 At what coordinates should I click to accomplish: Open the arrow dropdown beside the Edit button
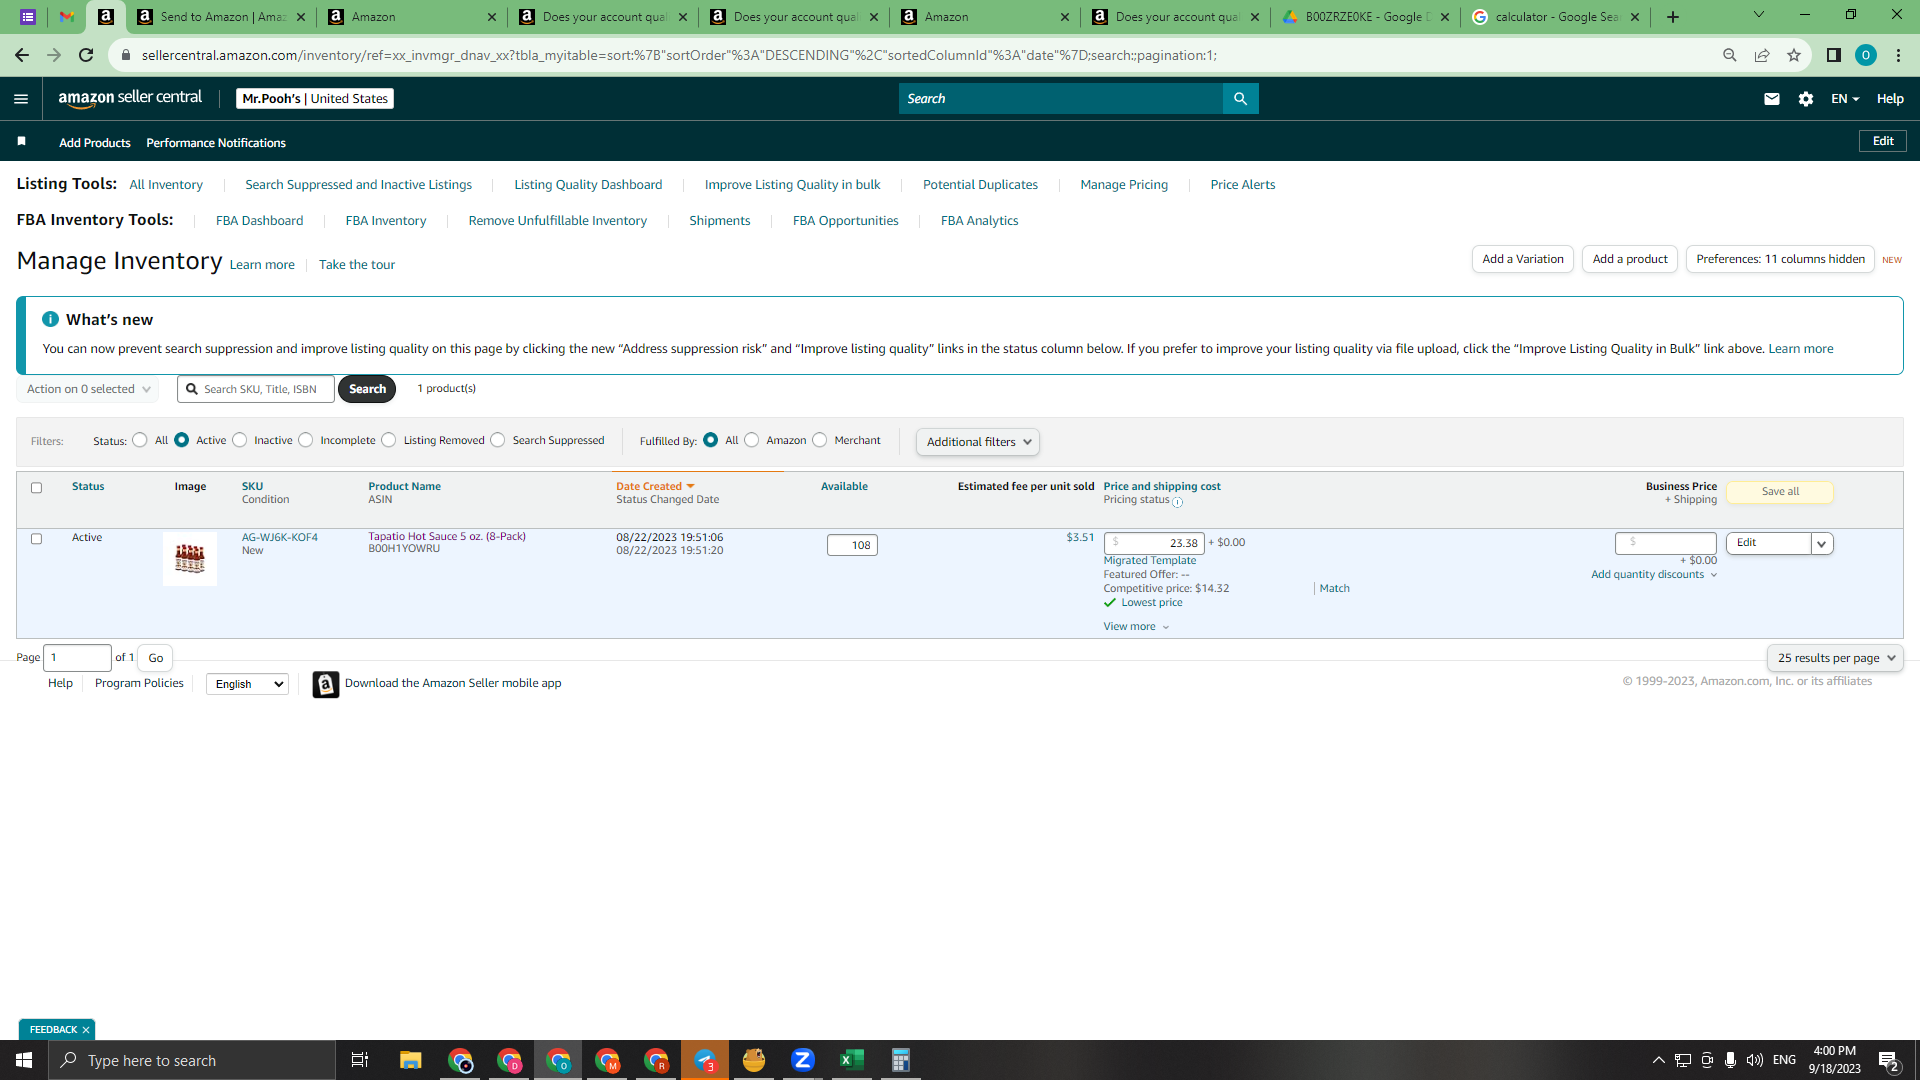pyautogui.click(x=1822, y=544)
